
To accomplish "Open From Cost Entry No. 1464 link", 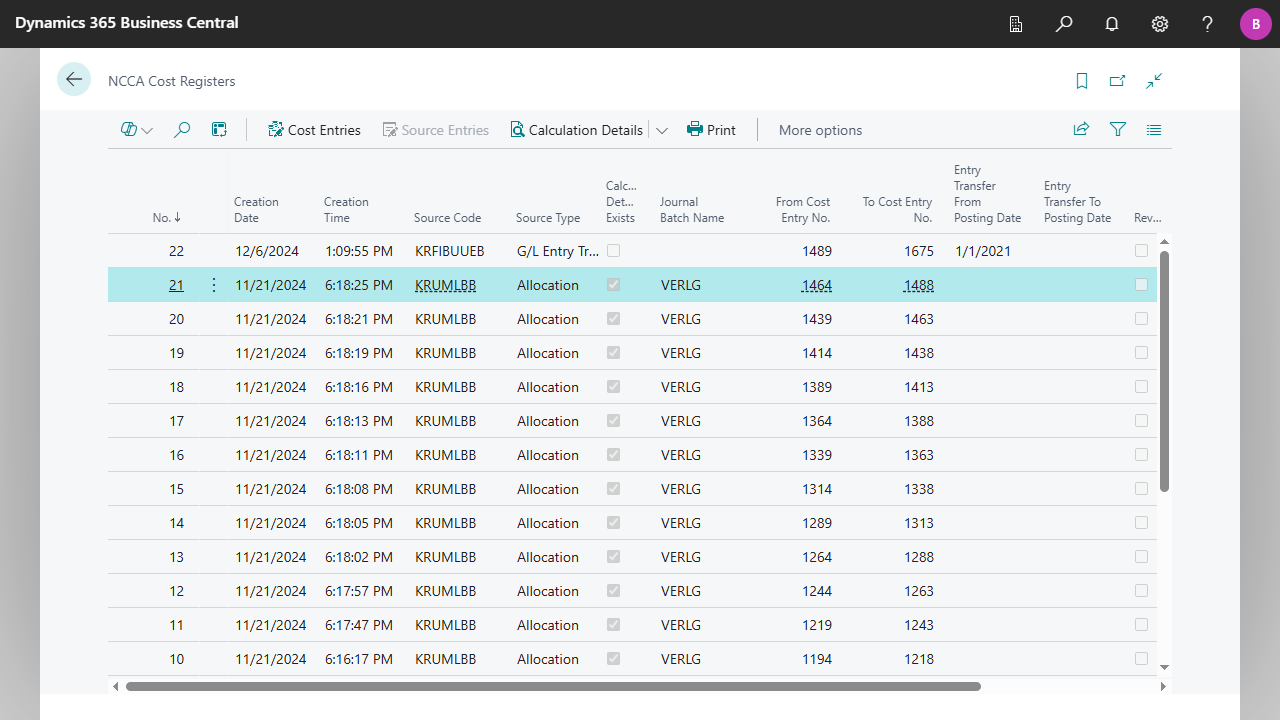I will click(x=816, y=285).
